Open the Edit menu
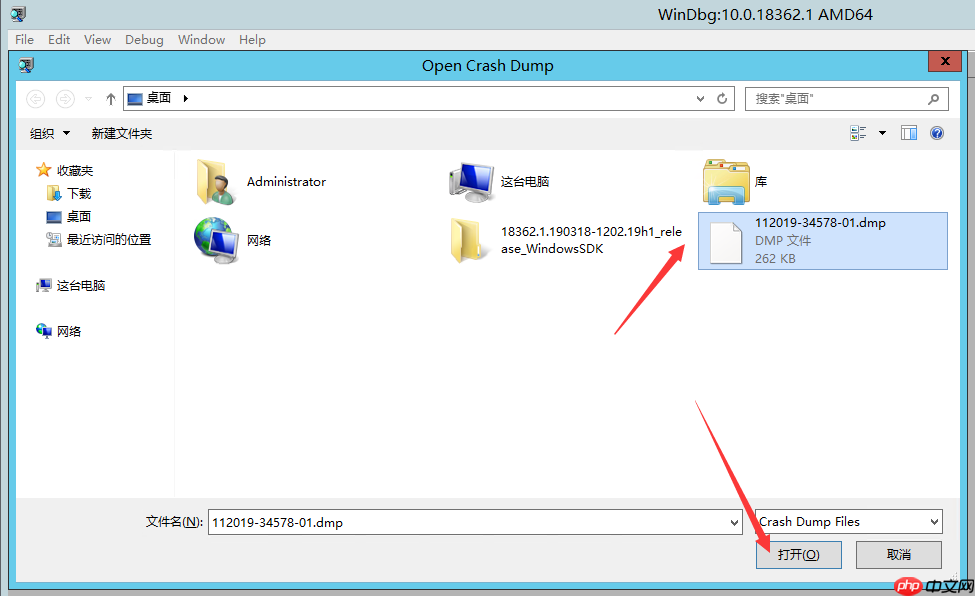Viewport: 975px width, 596px height. tap(59, 40)
